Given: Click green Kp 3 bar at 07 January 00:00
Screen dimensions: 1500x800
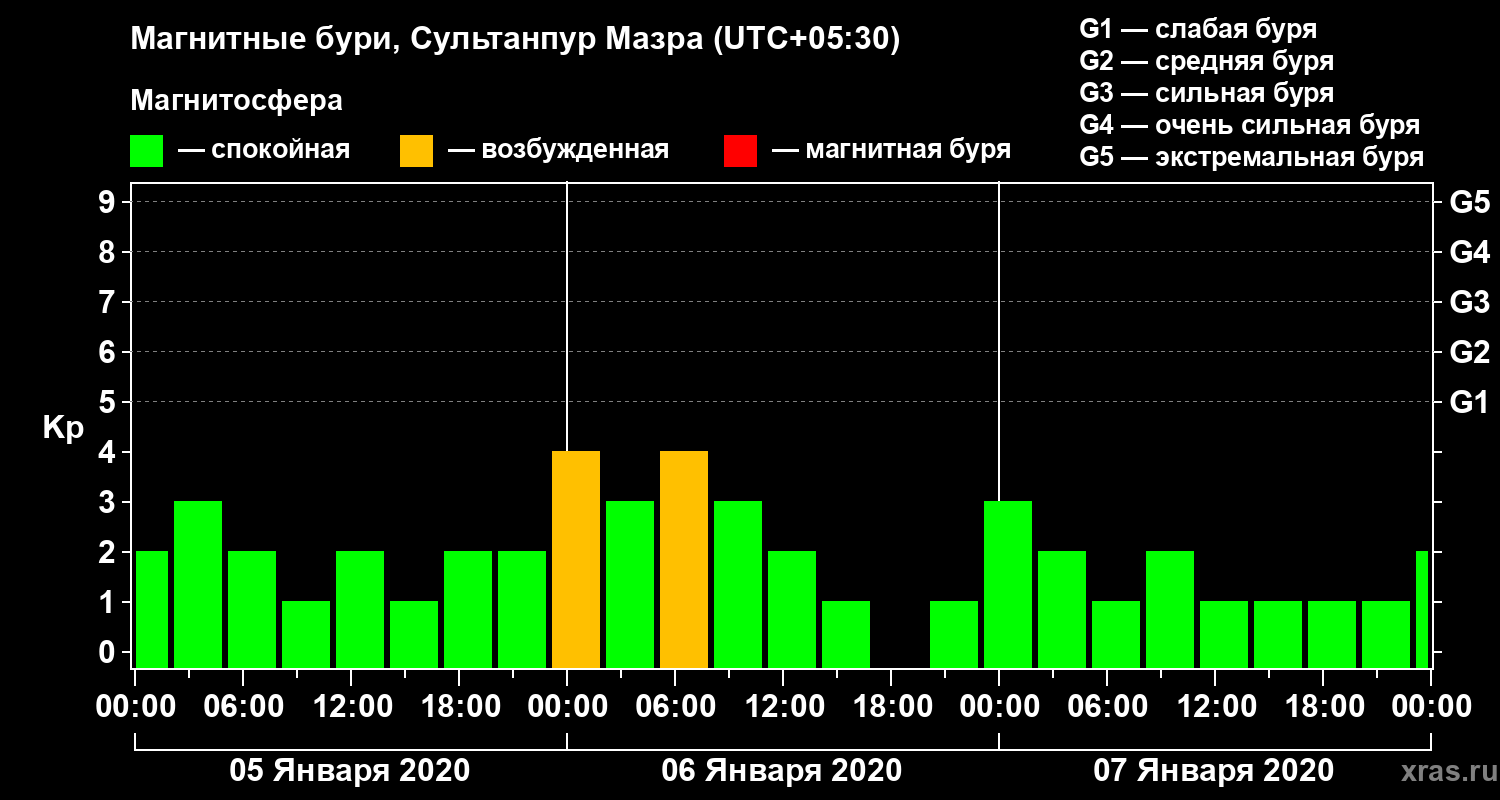Looking at the screenshot, I should tap(1008, 585).
